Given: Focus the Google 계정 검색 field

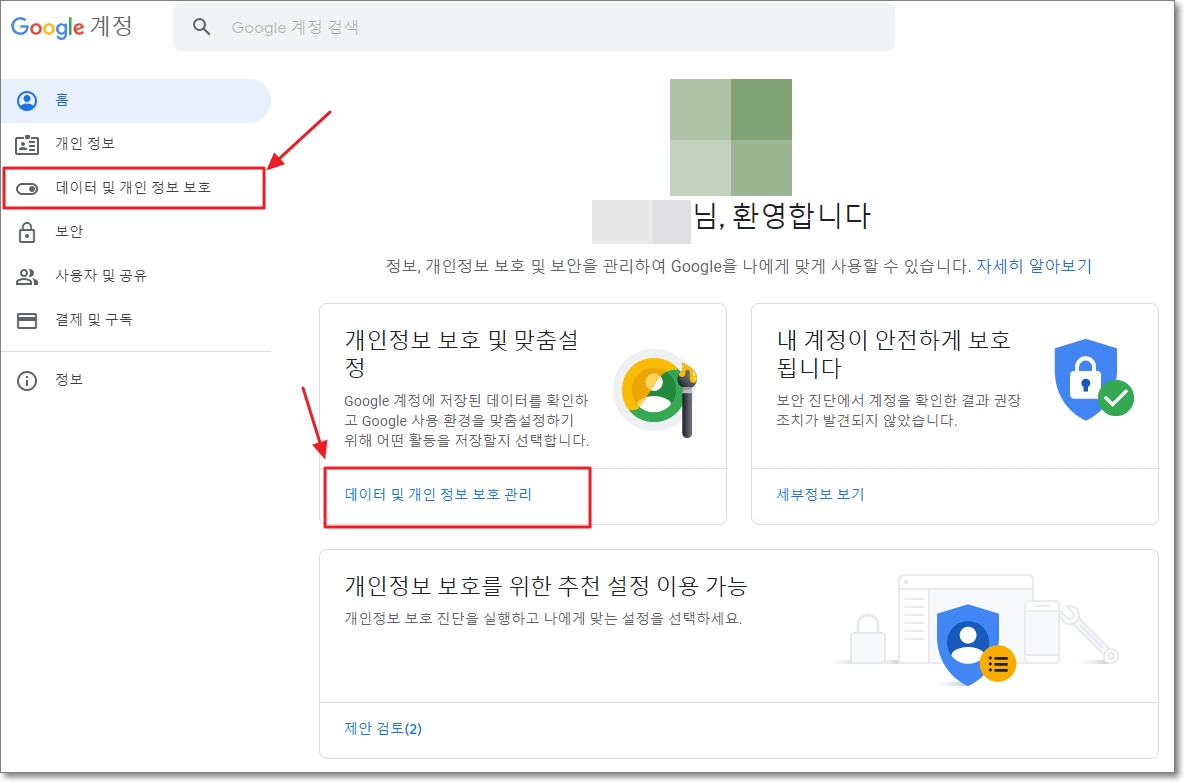Looking at the screenshot, I should [x=533, y=27].
